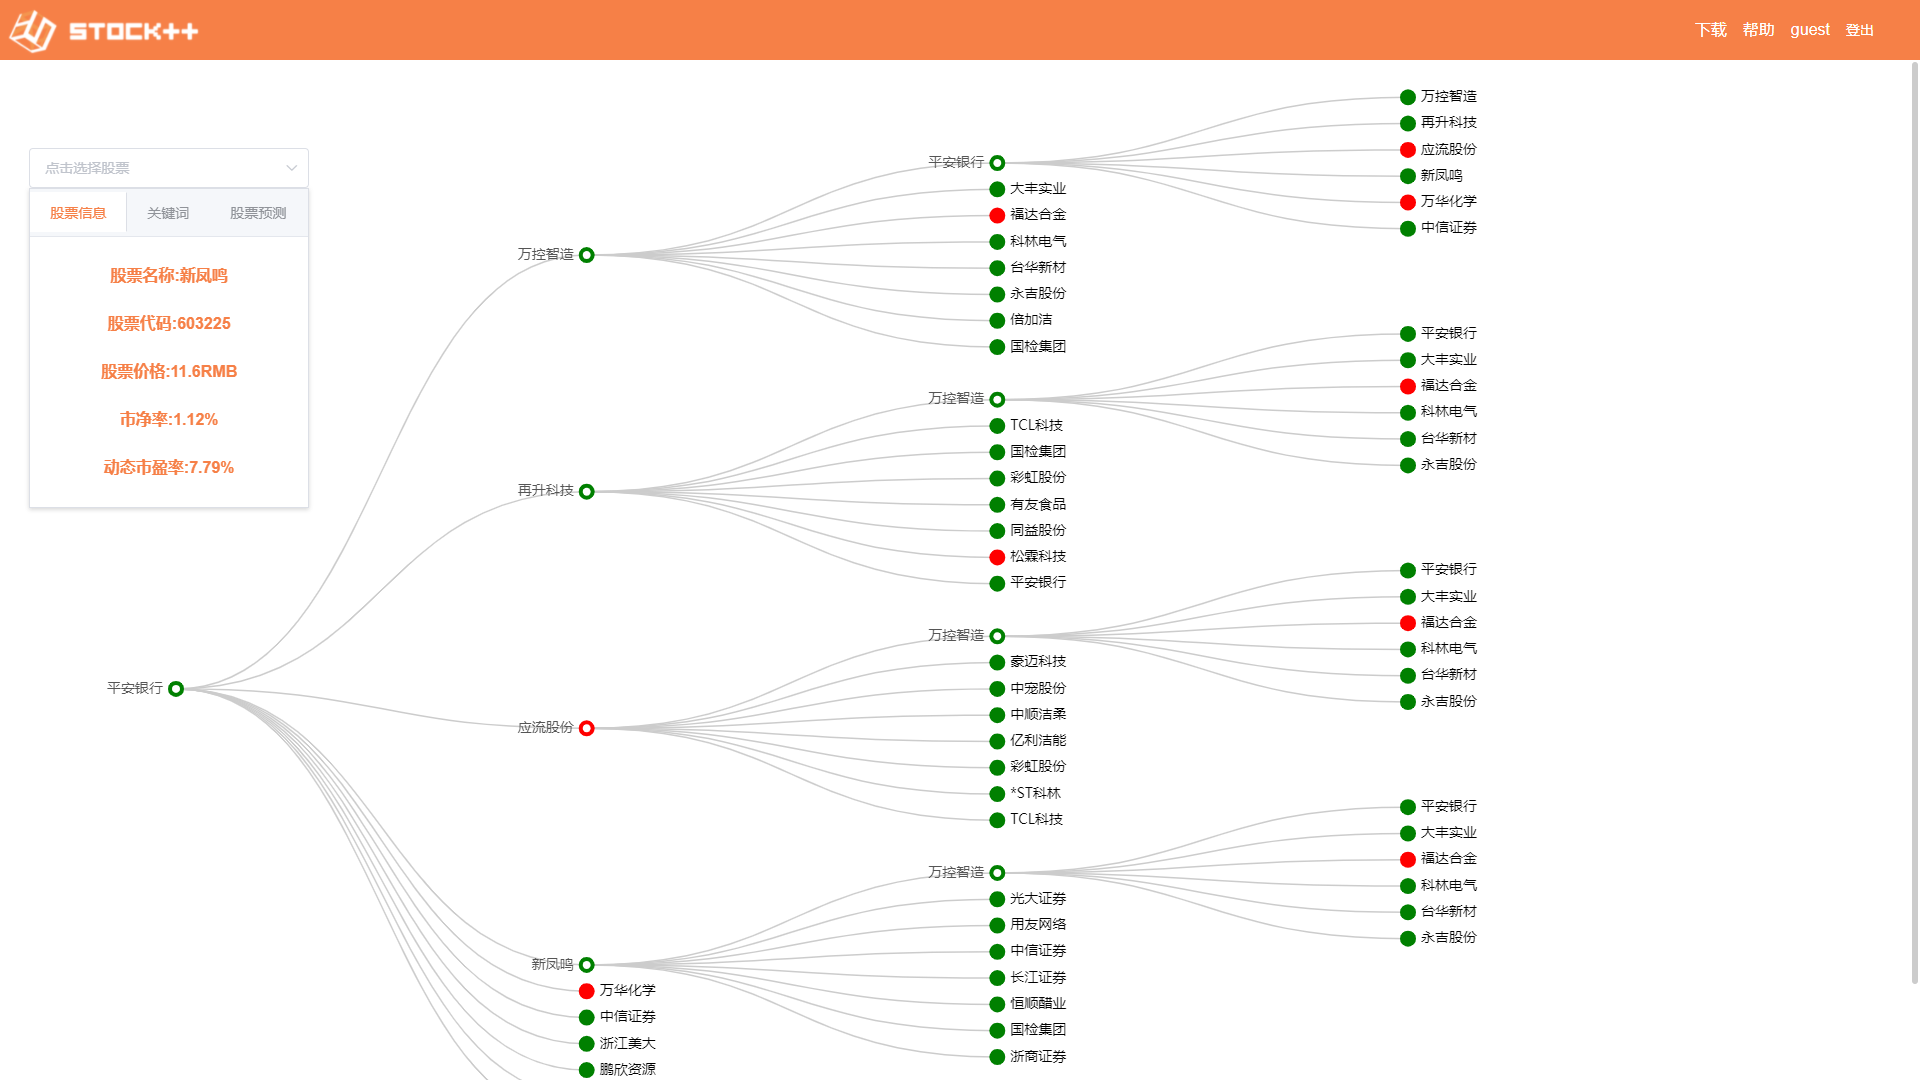Select the 永吉股份 node above 倍加洁
1920x1080 pixels.
[x=997, y=294]
